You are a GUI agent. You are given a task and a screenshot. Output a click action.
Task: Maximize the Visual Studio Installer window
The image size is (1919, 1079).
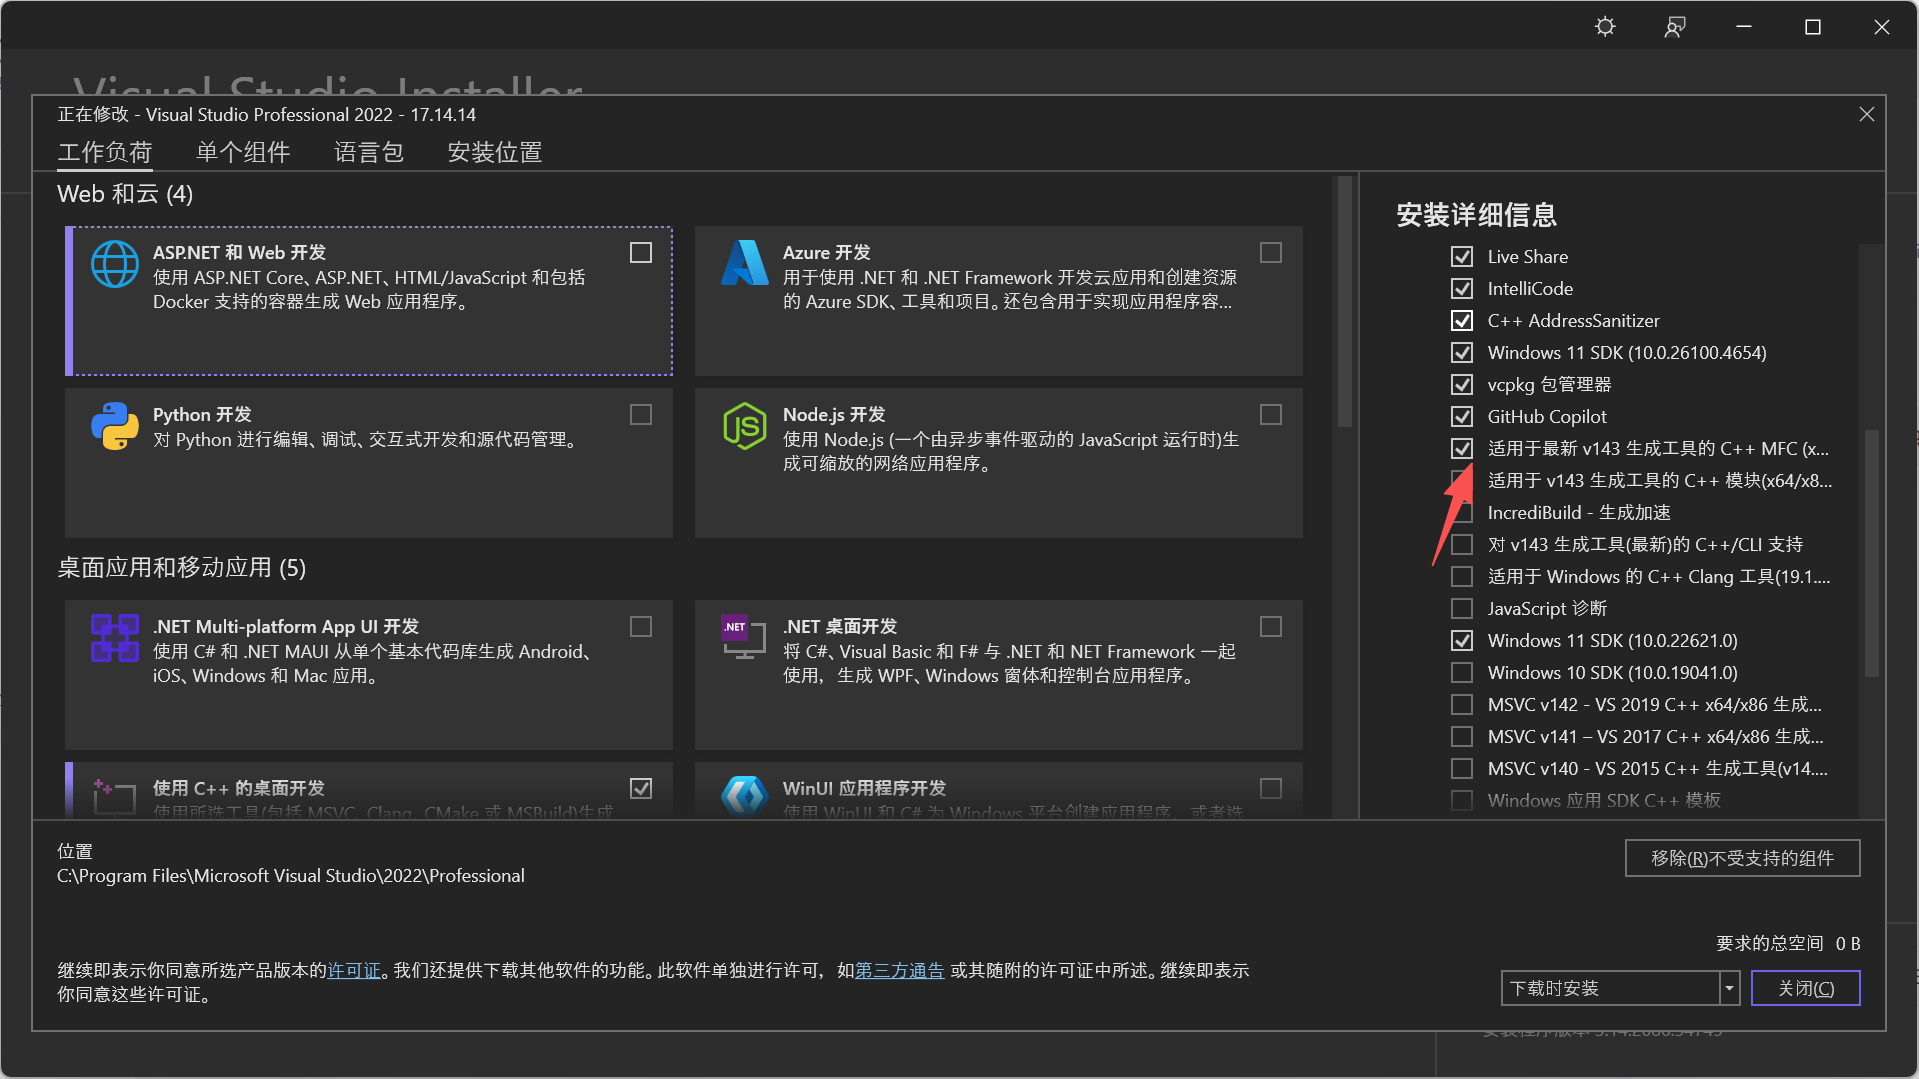coord(1812,27)
